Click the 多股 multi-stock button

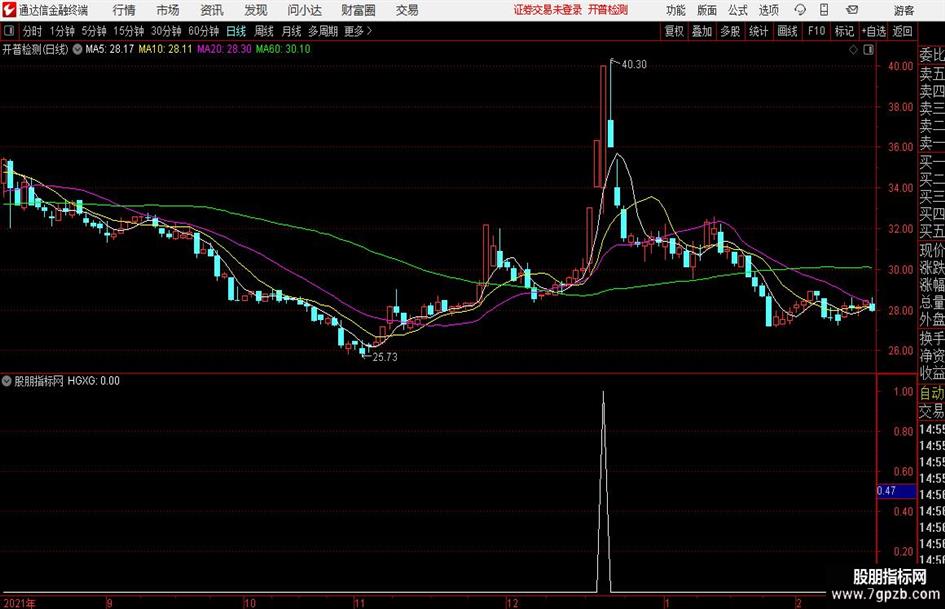[x=730, y=31]
